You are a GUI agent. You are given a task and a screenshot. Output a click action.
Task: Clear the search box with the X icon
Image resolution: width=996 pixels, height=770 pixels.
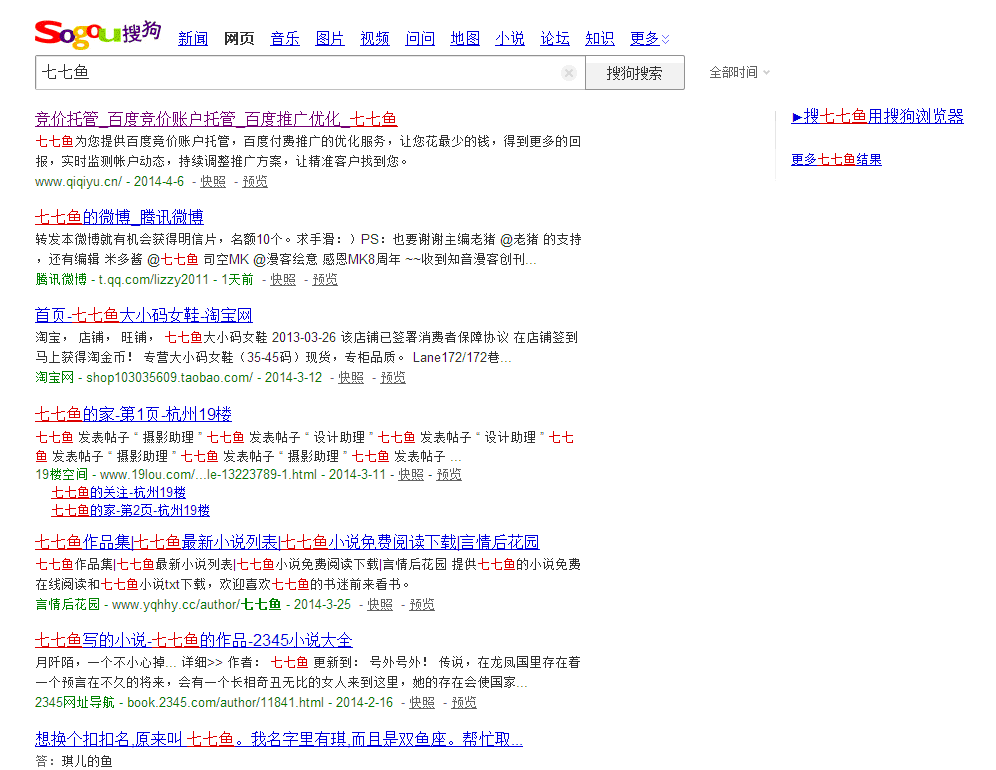coord(569,73)
